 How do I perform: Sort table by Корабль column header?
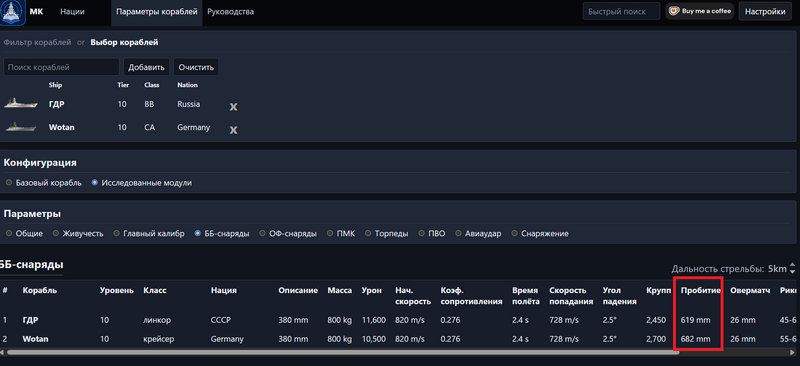point(40,290)
